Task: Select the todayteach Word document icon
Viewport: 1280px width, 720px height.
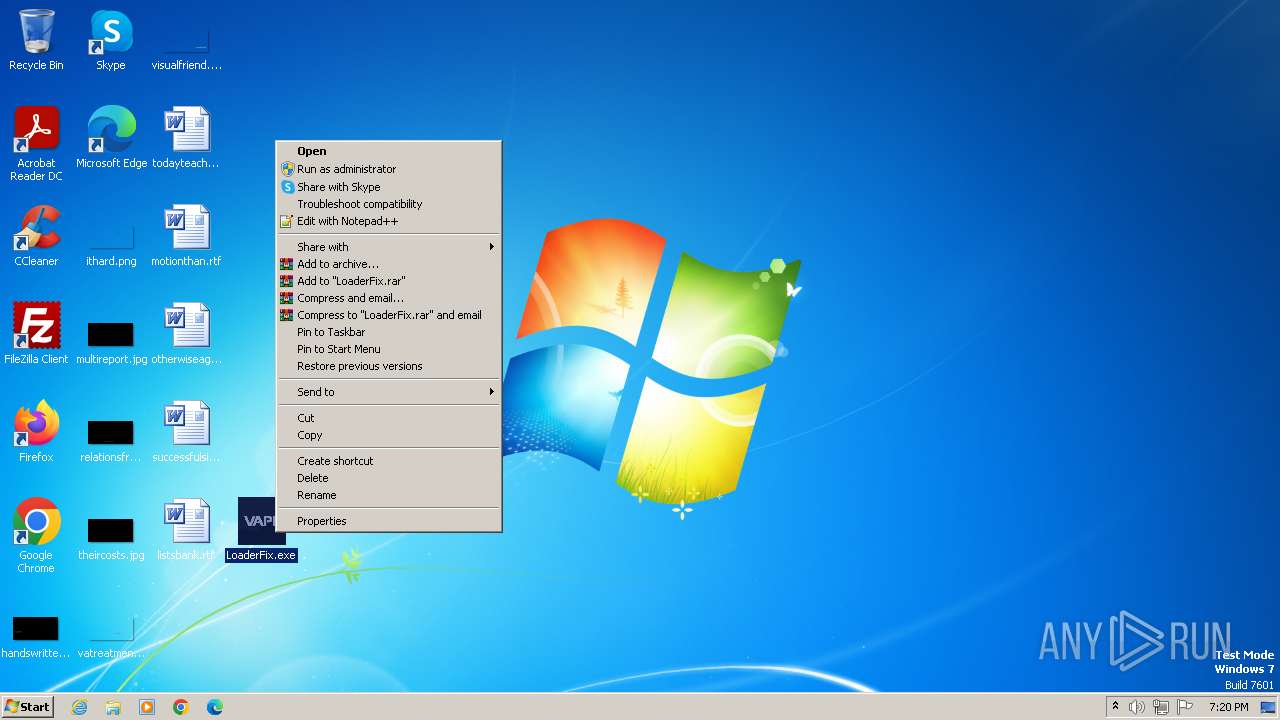Action: tap(186, 138)
